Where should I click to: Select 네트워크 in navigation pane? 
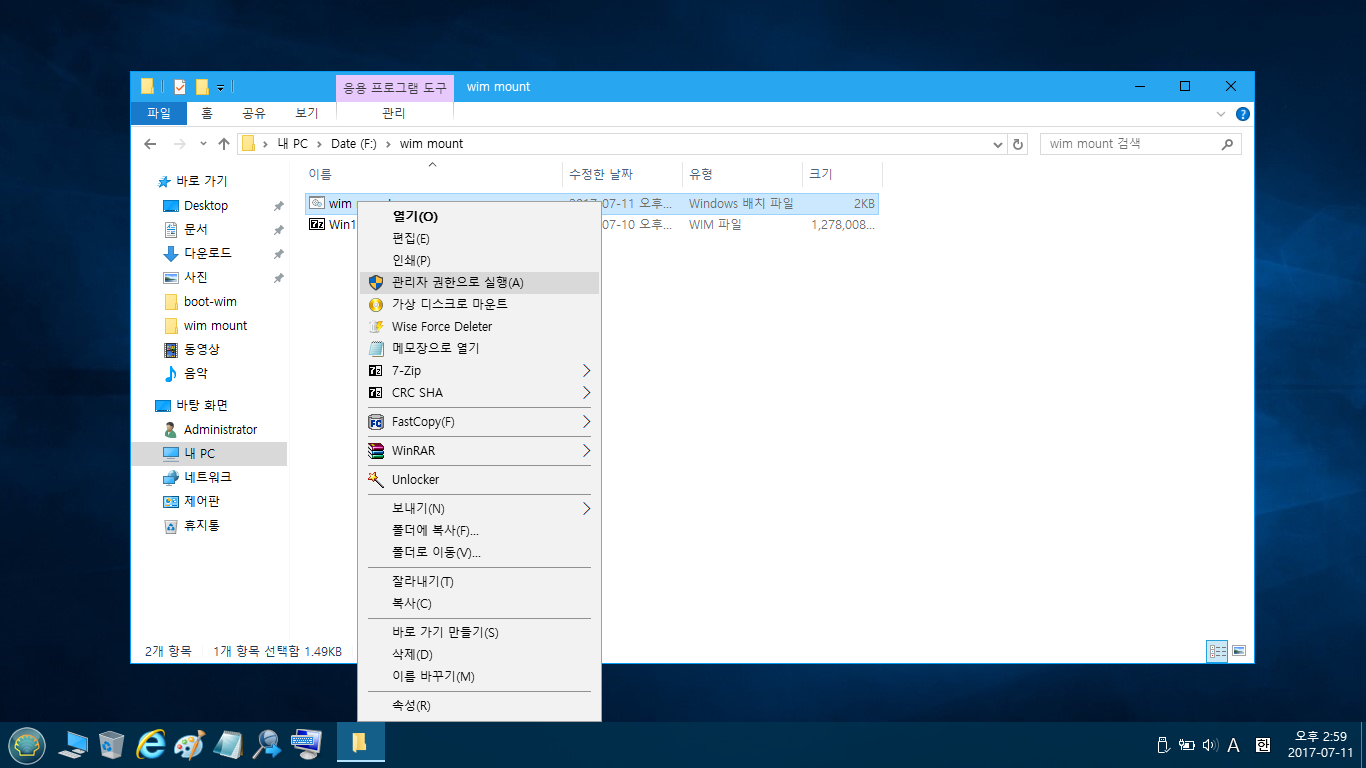(209, 477)
